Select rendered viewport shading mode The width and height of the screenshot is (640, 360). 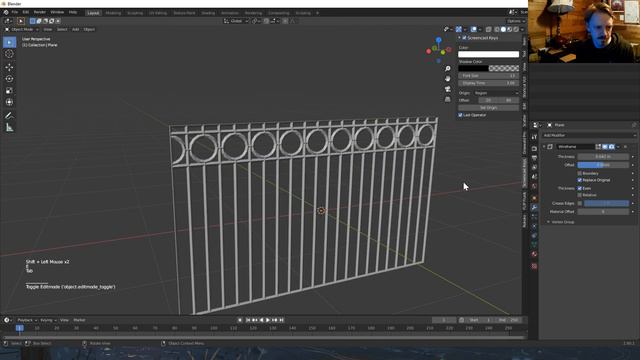(516, 29)
